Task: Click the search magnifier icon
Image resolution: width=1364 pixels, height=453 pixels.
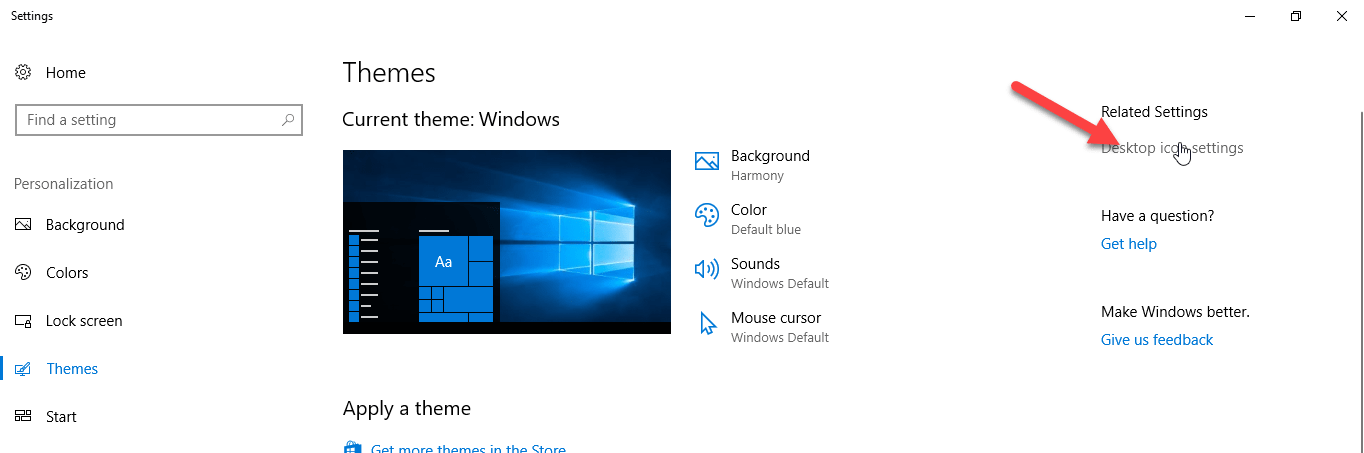Action: (x=288, y=120)
